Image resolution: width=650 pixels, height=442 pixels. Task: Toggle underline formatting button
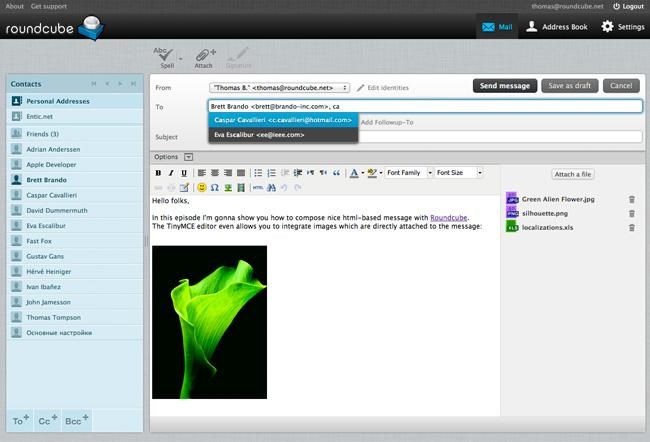(184, 173)
